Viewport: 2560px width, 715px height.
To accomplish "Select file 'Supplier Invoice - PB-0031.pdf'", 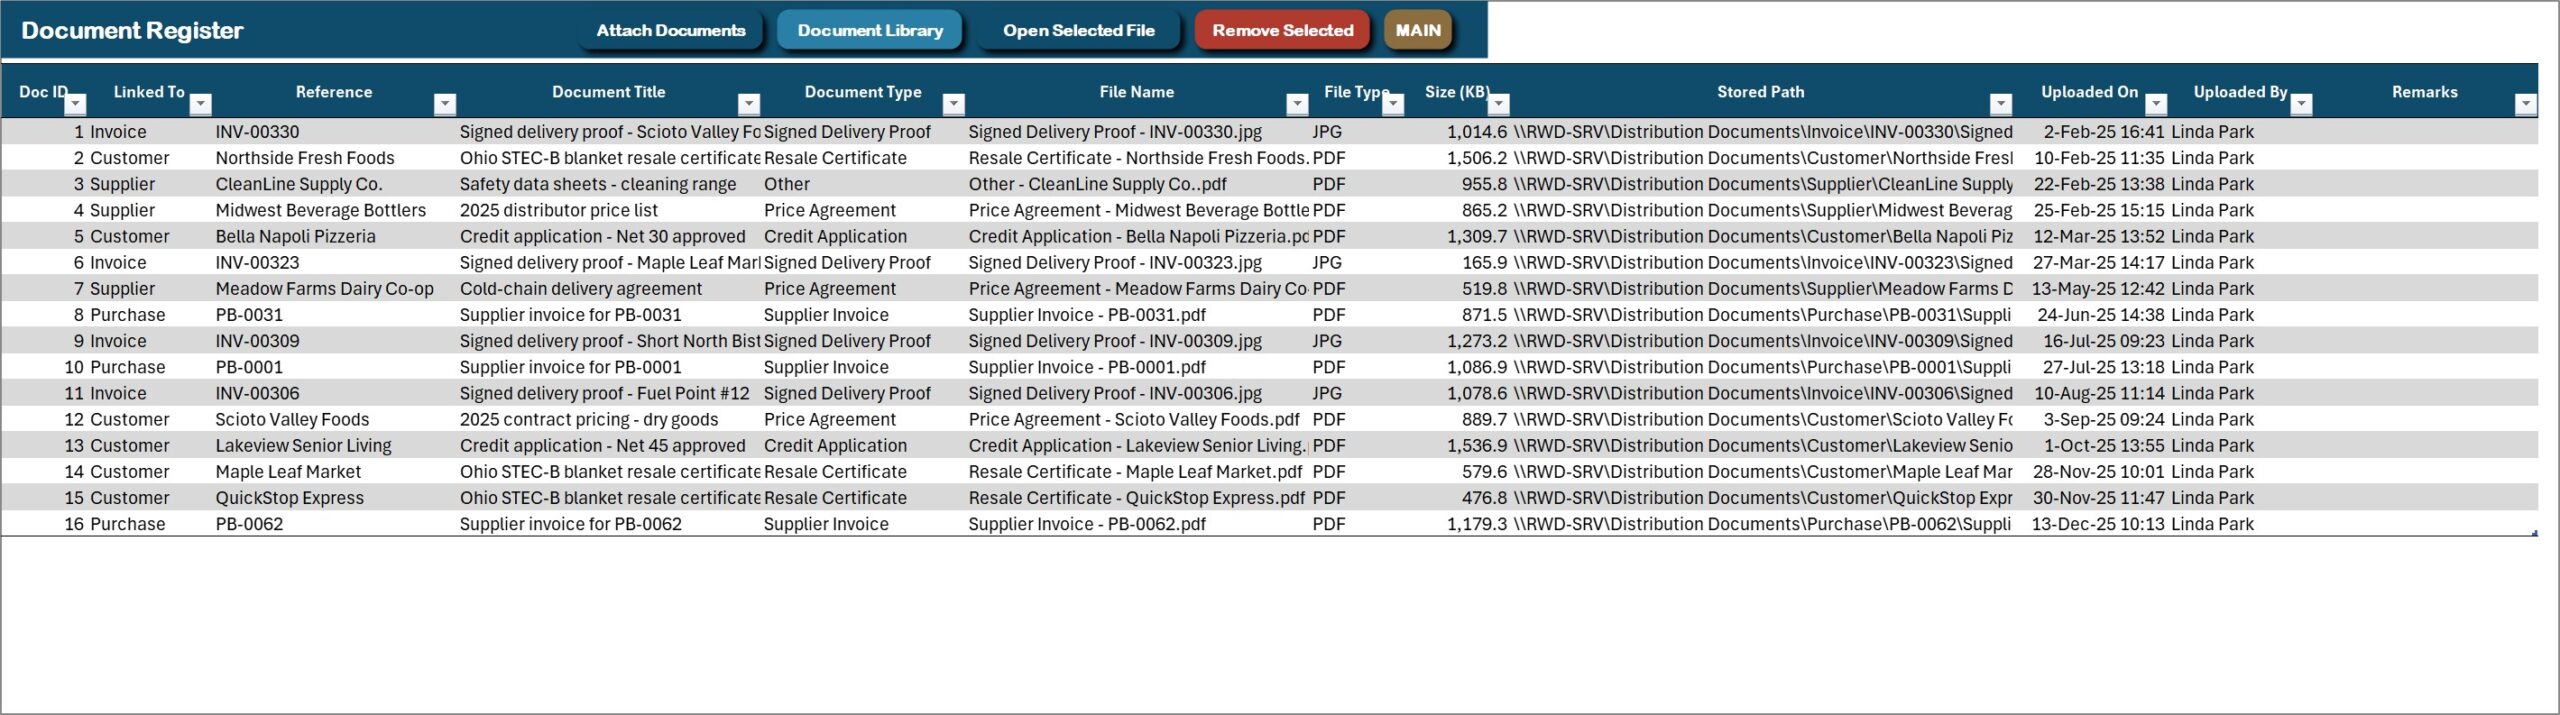I will pos(1137,314).
